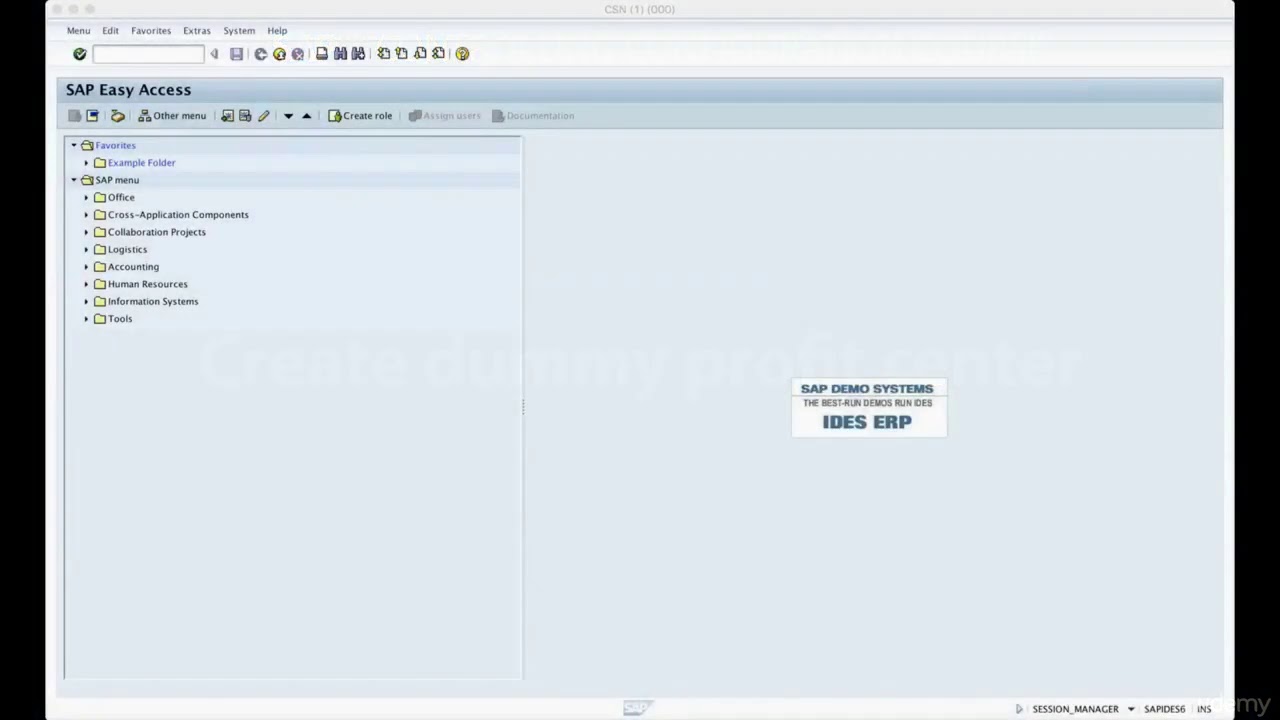Click the greyed User Menu icon
This screenshot has height=720, width=1280.
pyautogui.click(x=74, y=116)
